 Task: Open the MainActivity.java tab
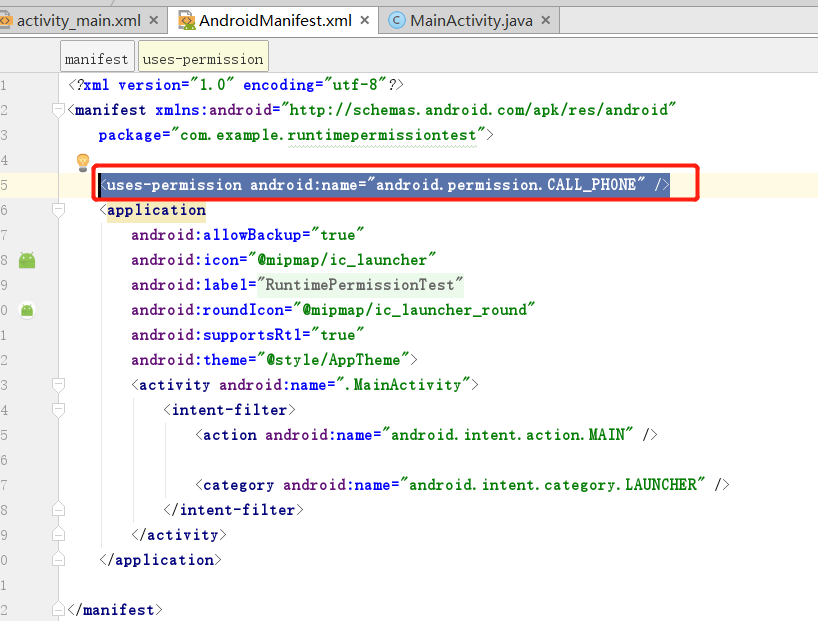click(471, 21)
